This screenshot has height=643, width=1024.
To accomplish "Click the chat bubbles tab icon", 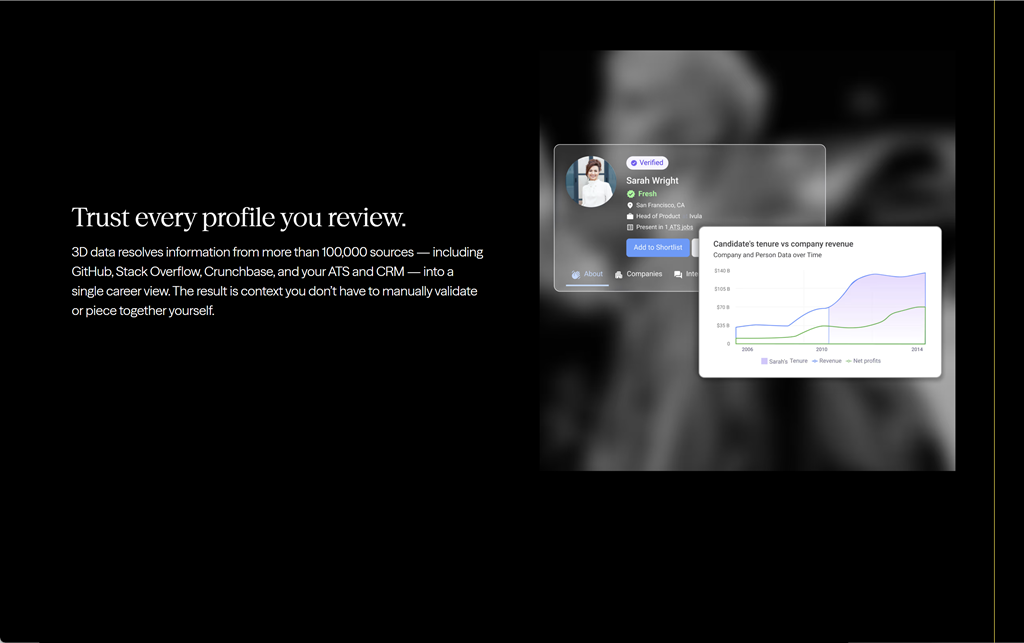I will click(678, 274).
